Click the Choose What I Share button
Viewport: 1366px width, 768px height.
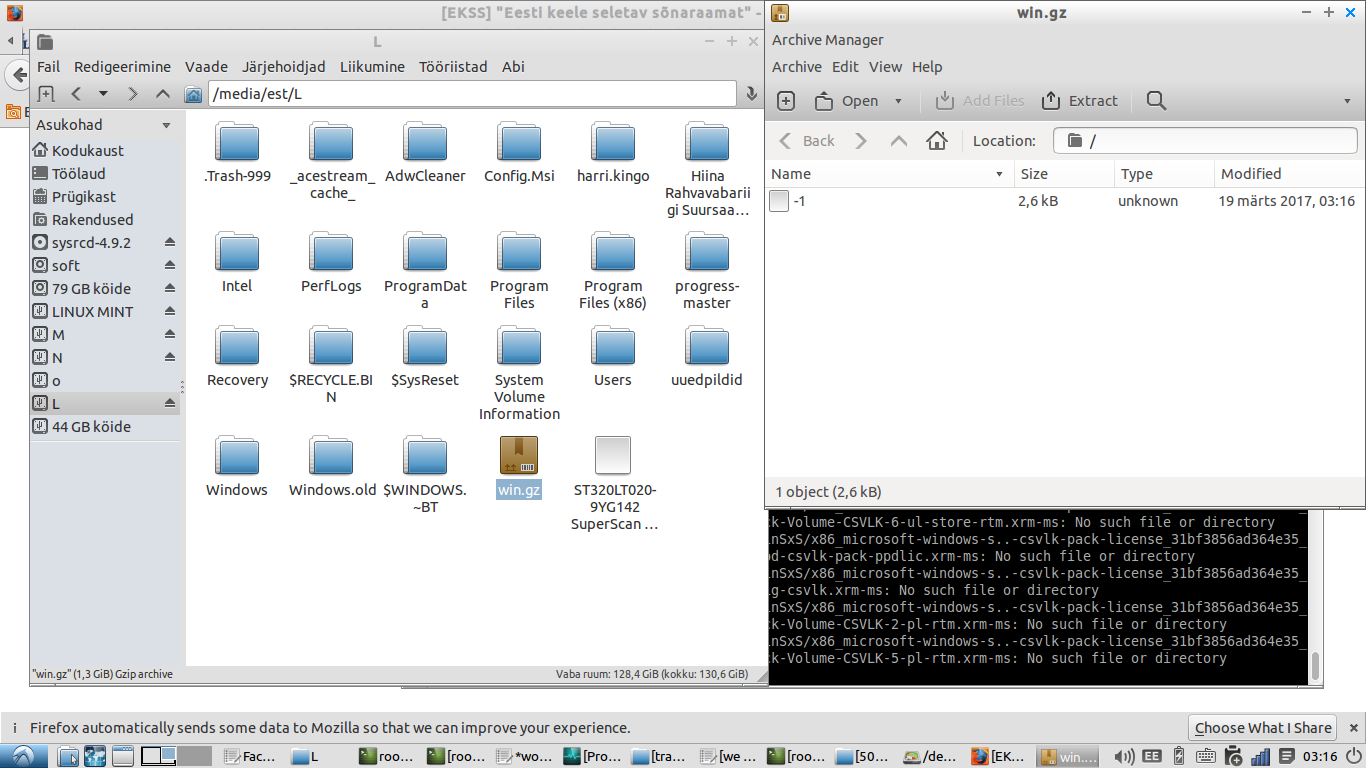[x=1263, y=728]
